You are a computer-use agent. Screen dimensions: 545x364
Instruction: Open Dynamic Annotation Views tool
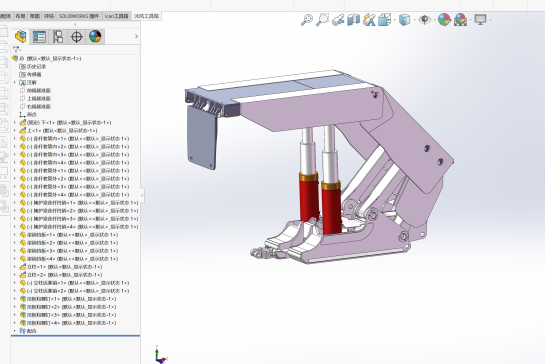pos(369,20)
